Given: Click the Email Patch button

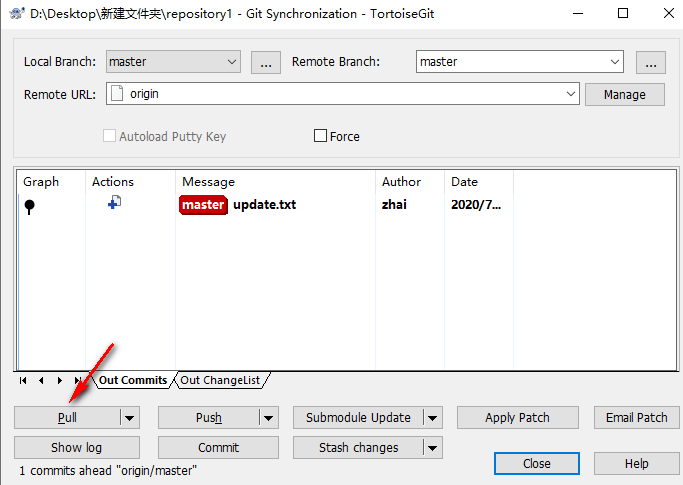Looking at the screenshot, I should (x=636, y=417).
